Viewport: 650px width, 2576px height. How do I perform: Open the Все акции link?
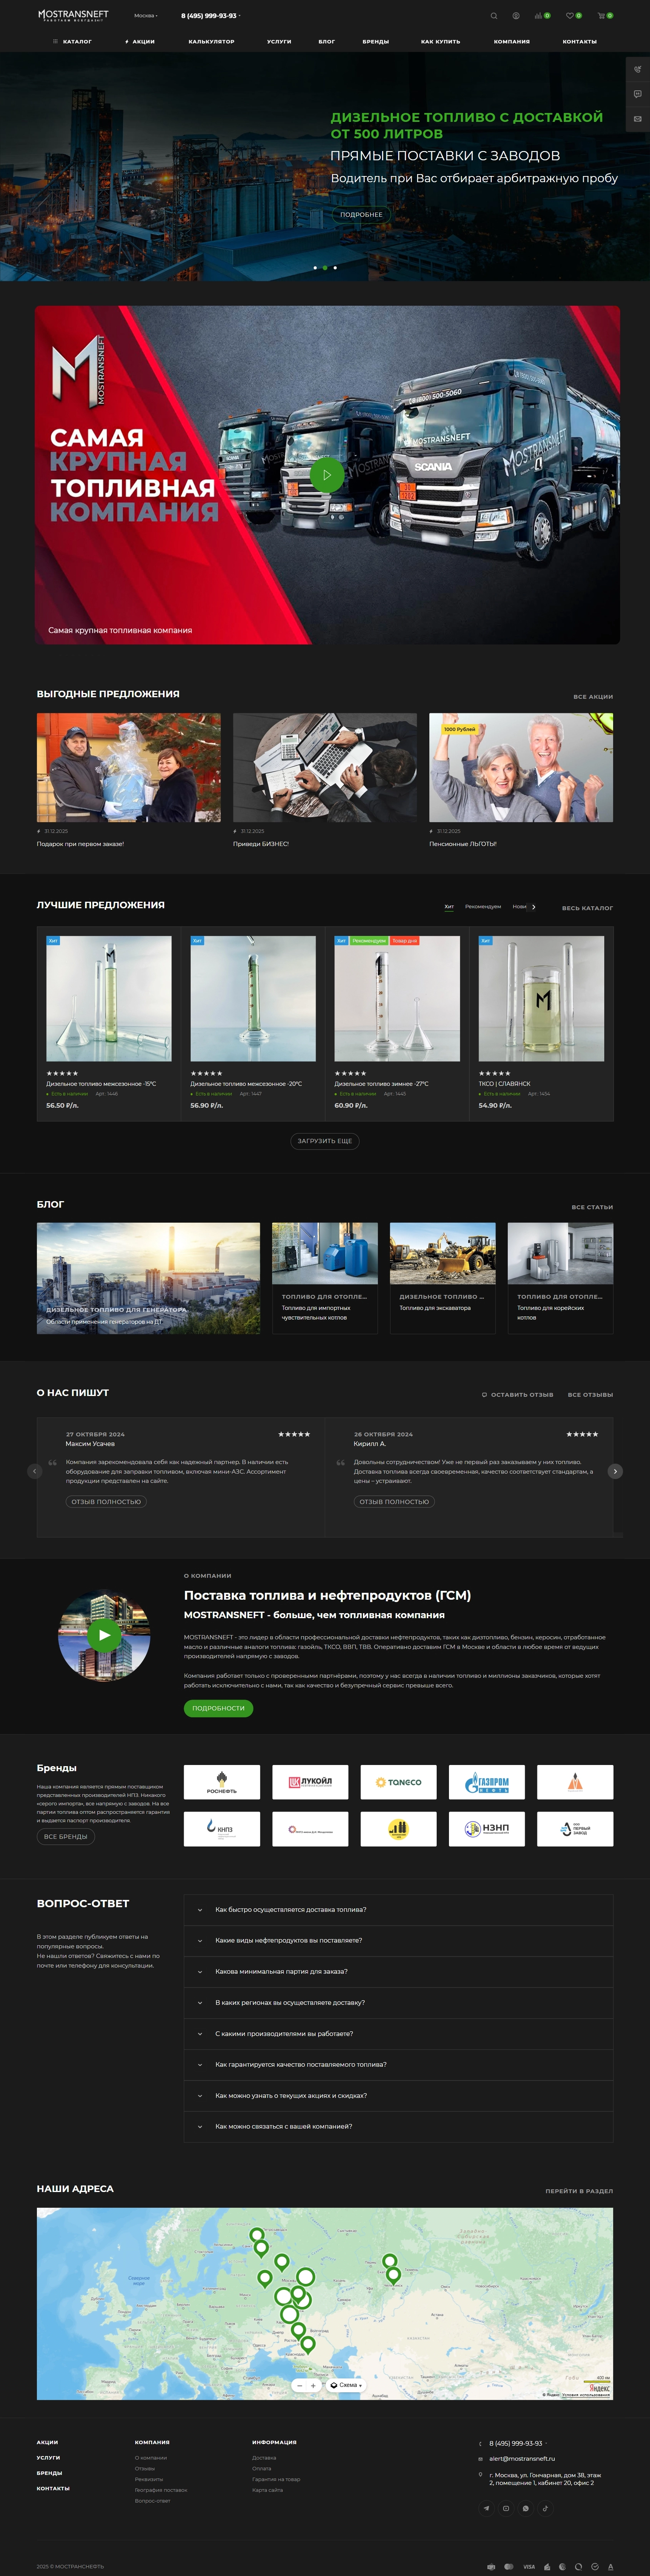[x=593, y=696]
